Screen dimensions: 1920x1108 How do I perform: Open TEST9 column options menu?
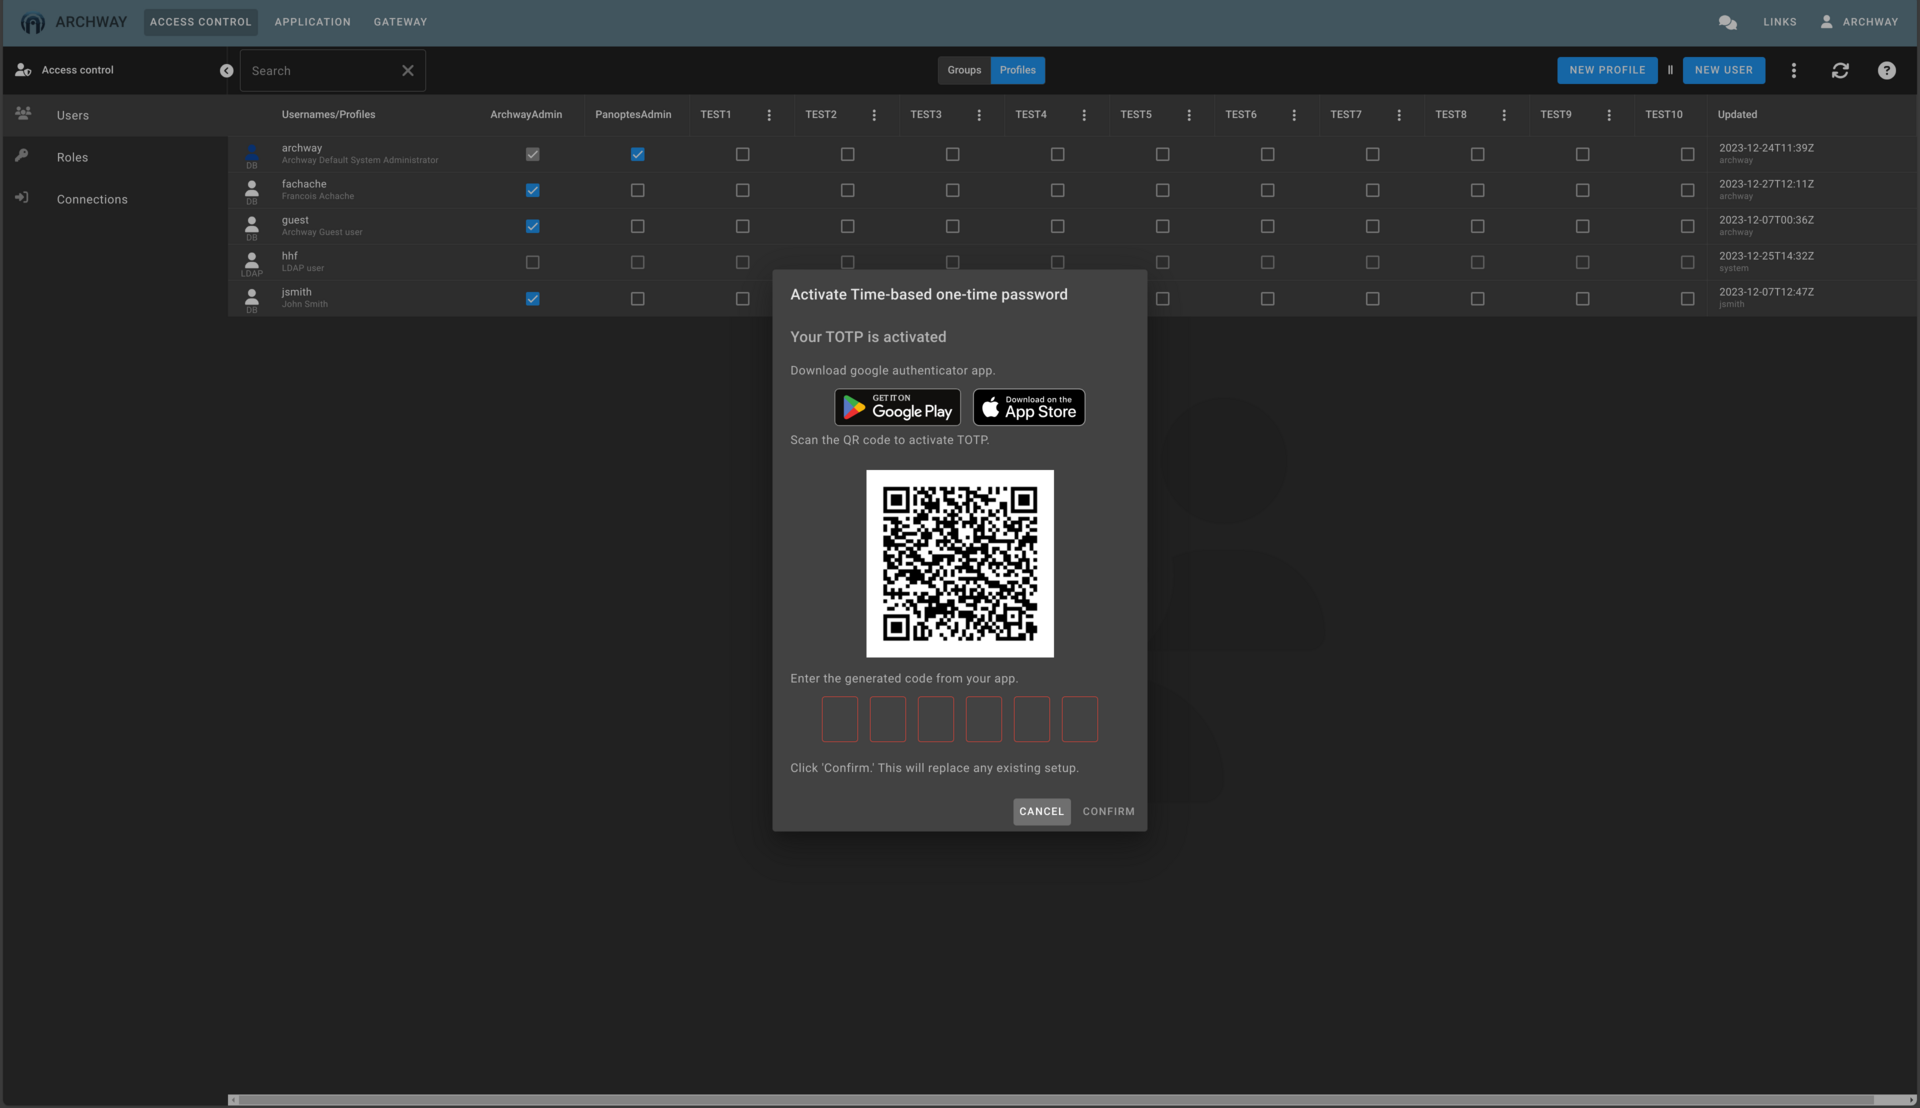tap(1609, 115)
